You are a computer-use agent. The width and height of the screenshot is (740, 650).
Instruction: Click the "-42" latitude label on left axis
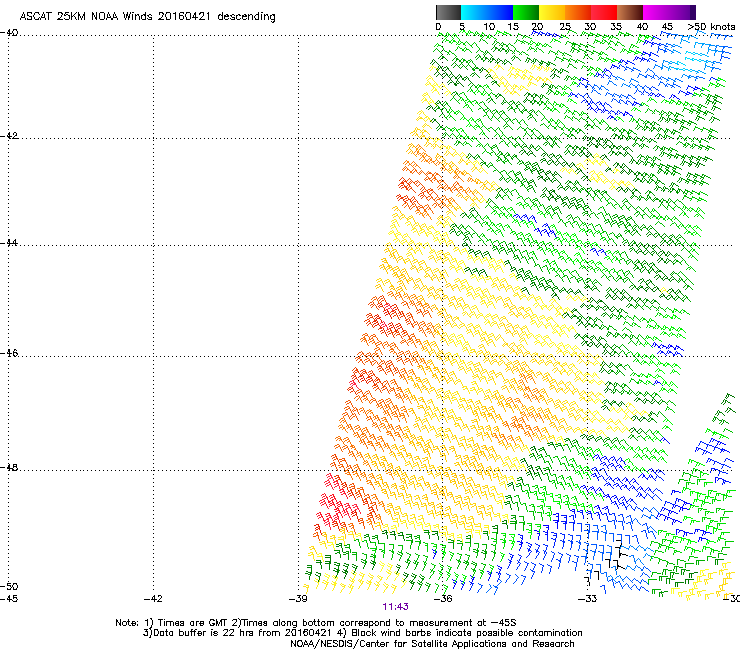point(9,135)
